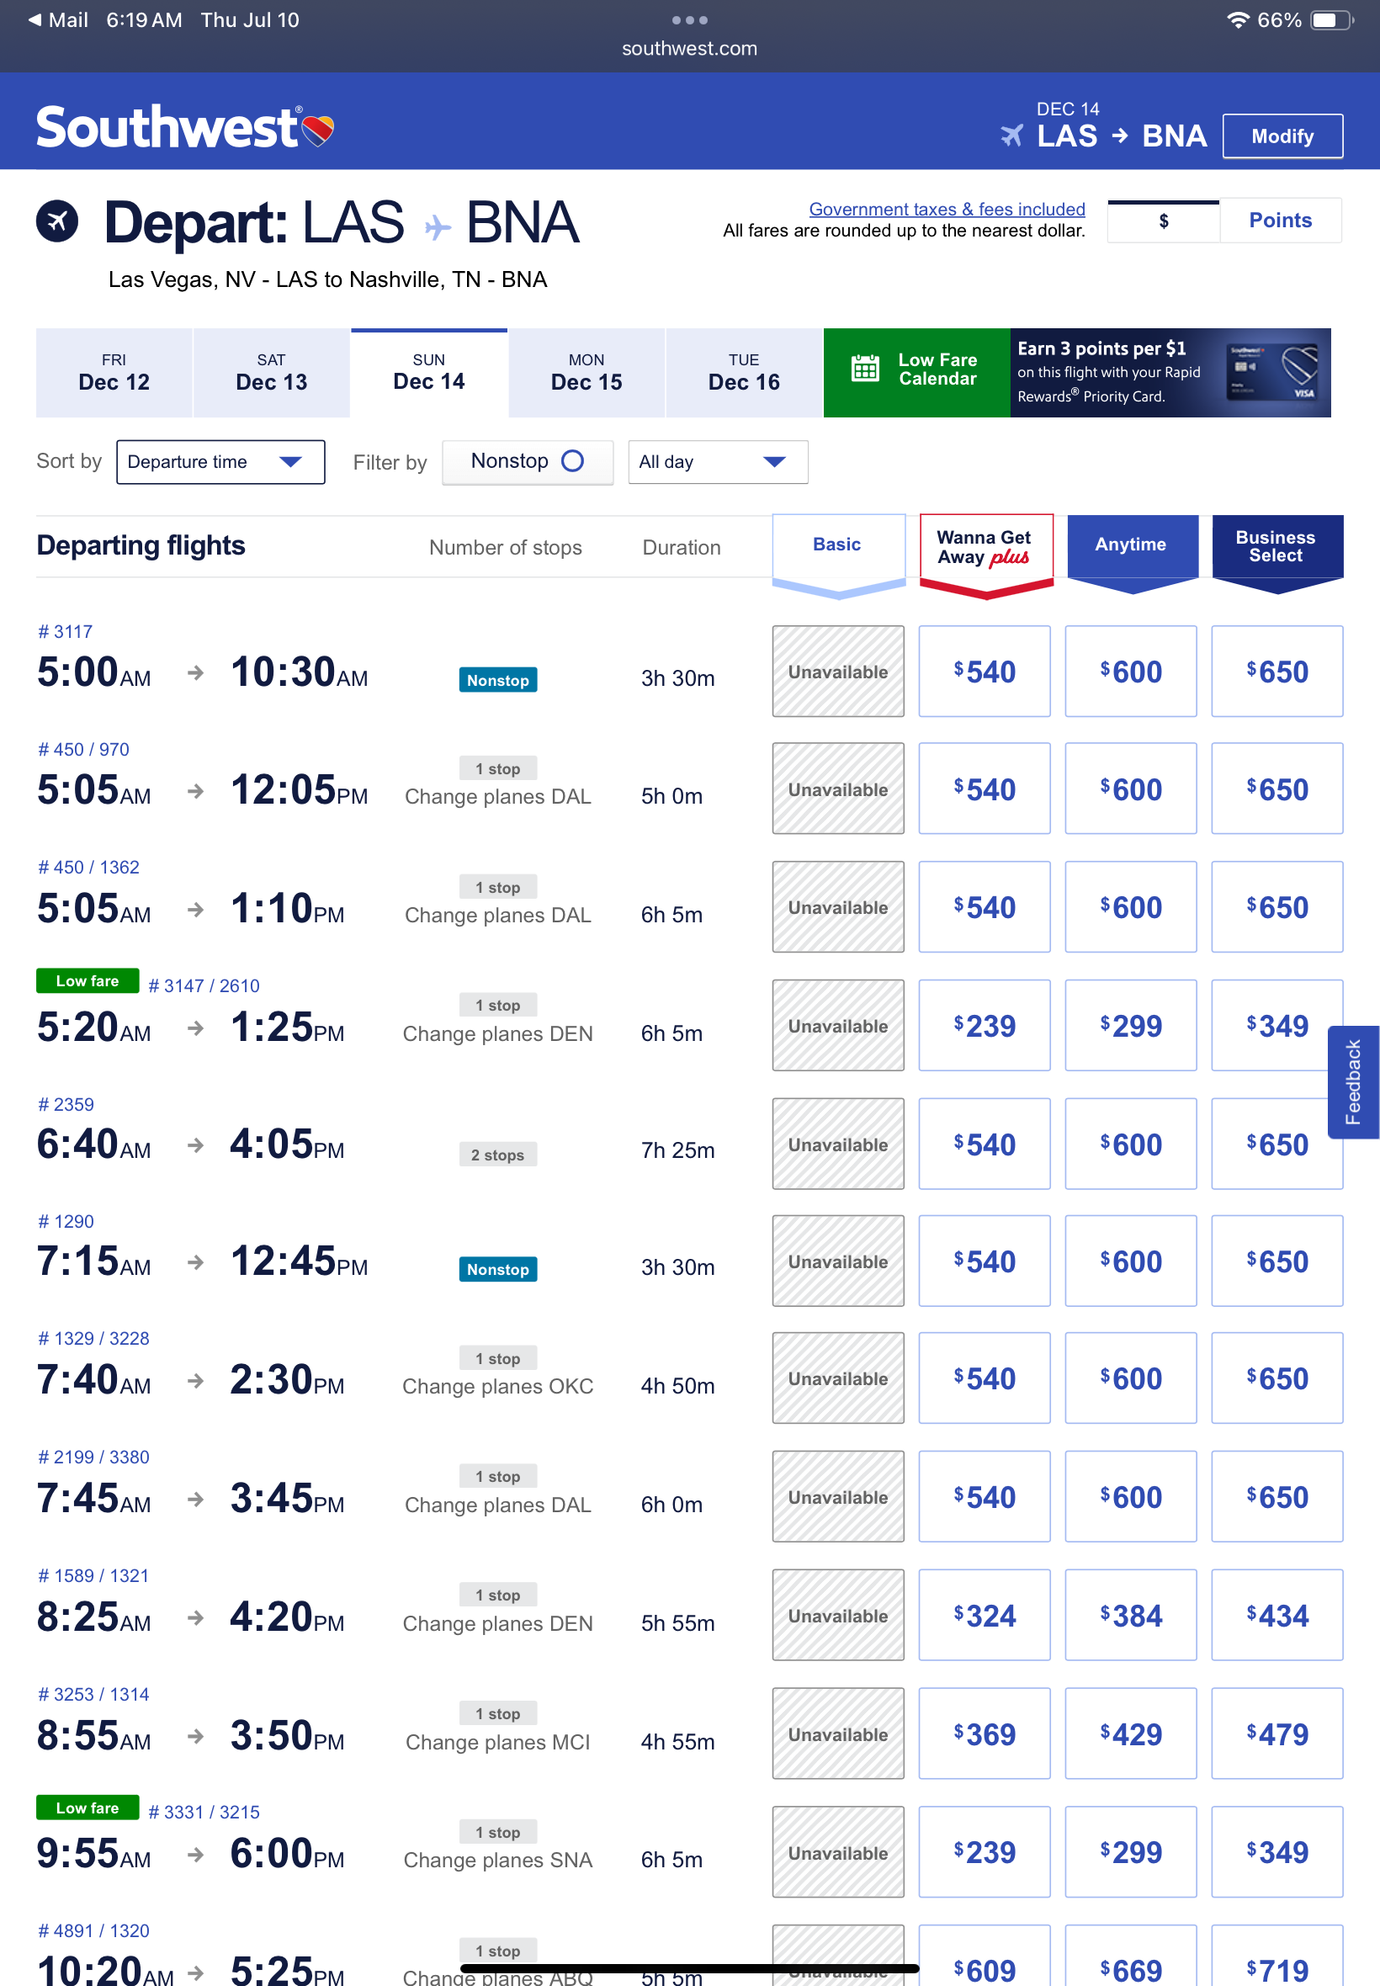Viewport: 1380px width, 1986px height.
Task: Click the plane icon next to LAS BNA header
Action: (1012, 136)
